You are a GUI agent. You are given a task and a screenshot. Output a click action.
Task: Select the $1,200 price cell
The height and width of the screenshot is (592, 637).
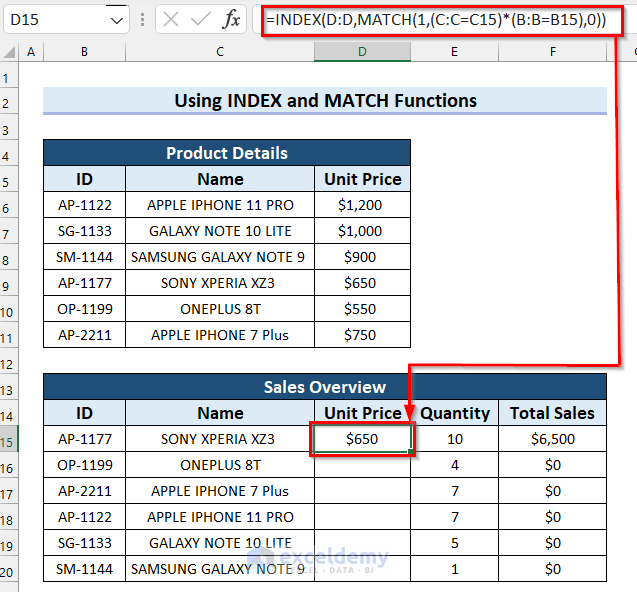[x=362, y=205]
